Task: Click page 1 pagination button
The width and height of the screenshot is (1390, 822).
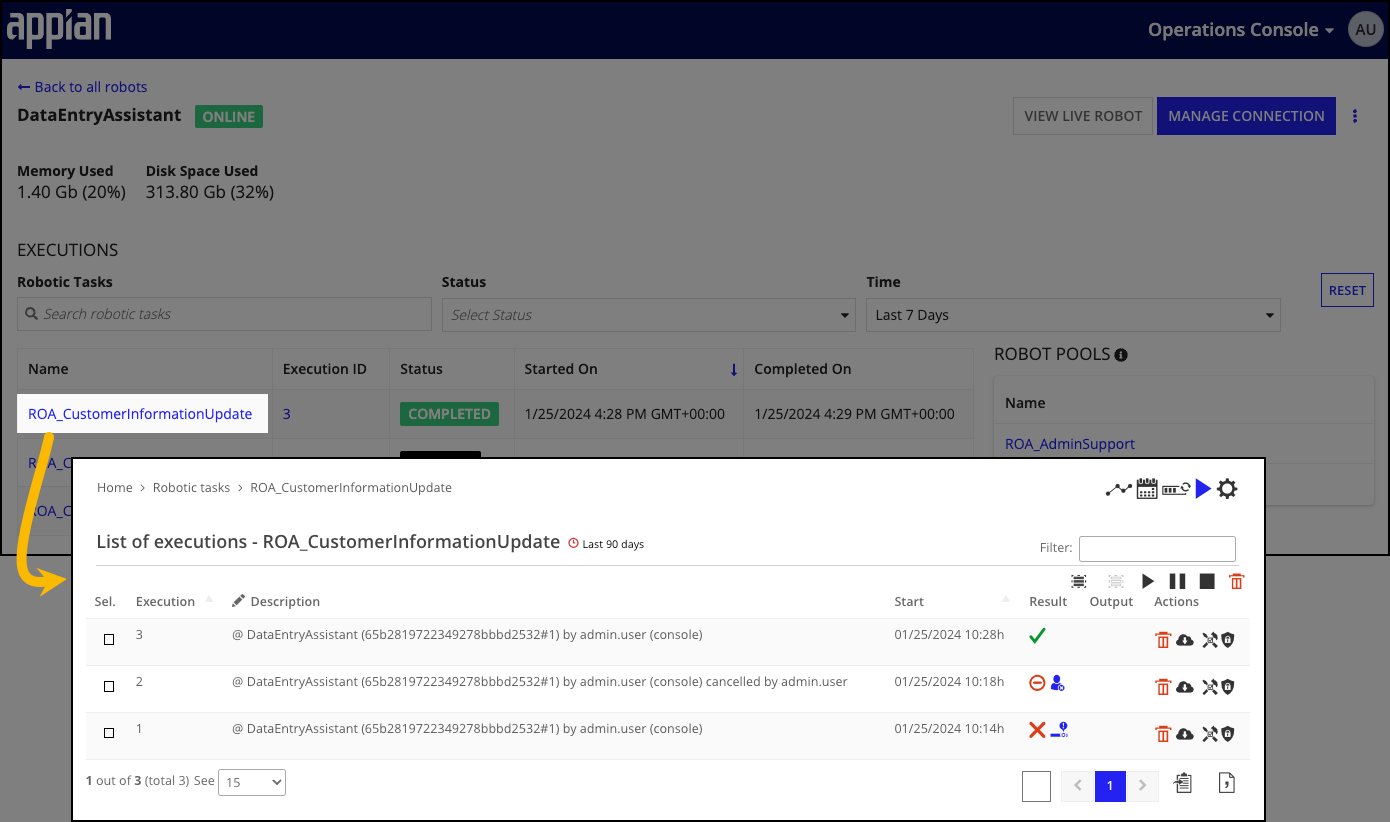Action: 1110,786
